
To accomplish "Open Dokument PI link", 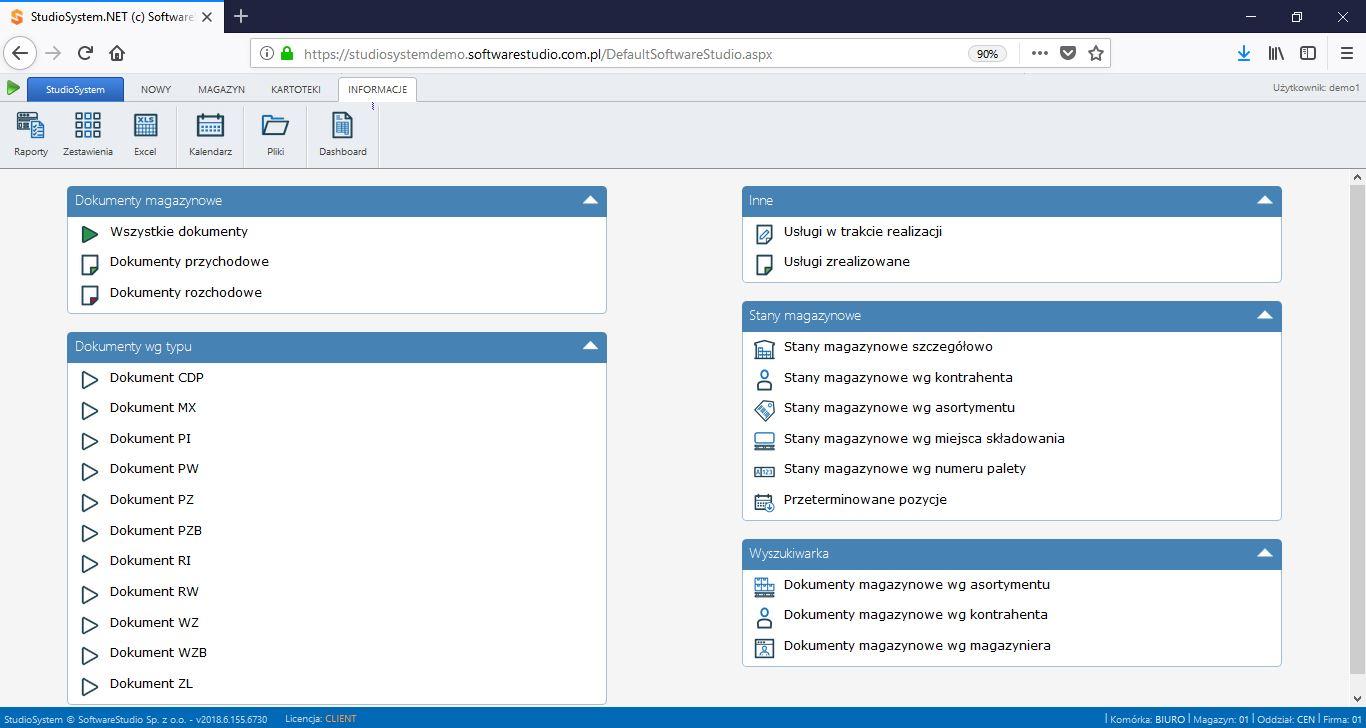I will [150, 439].
